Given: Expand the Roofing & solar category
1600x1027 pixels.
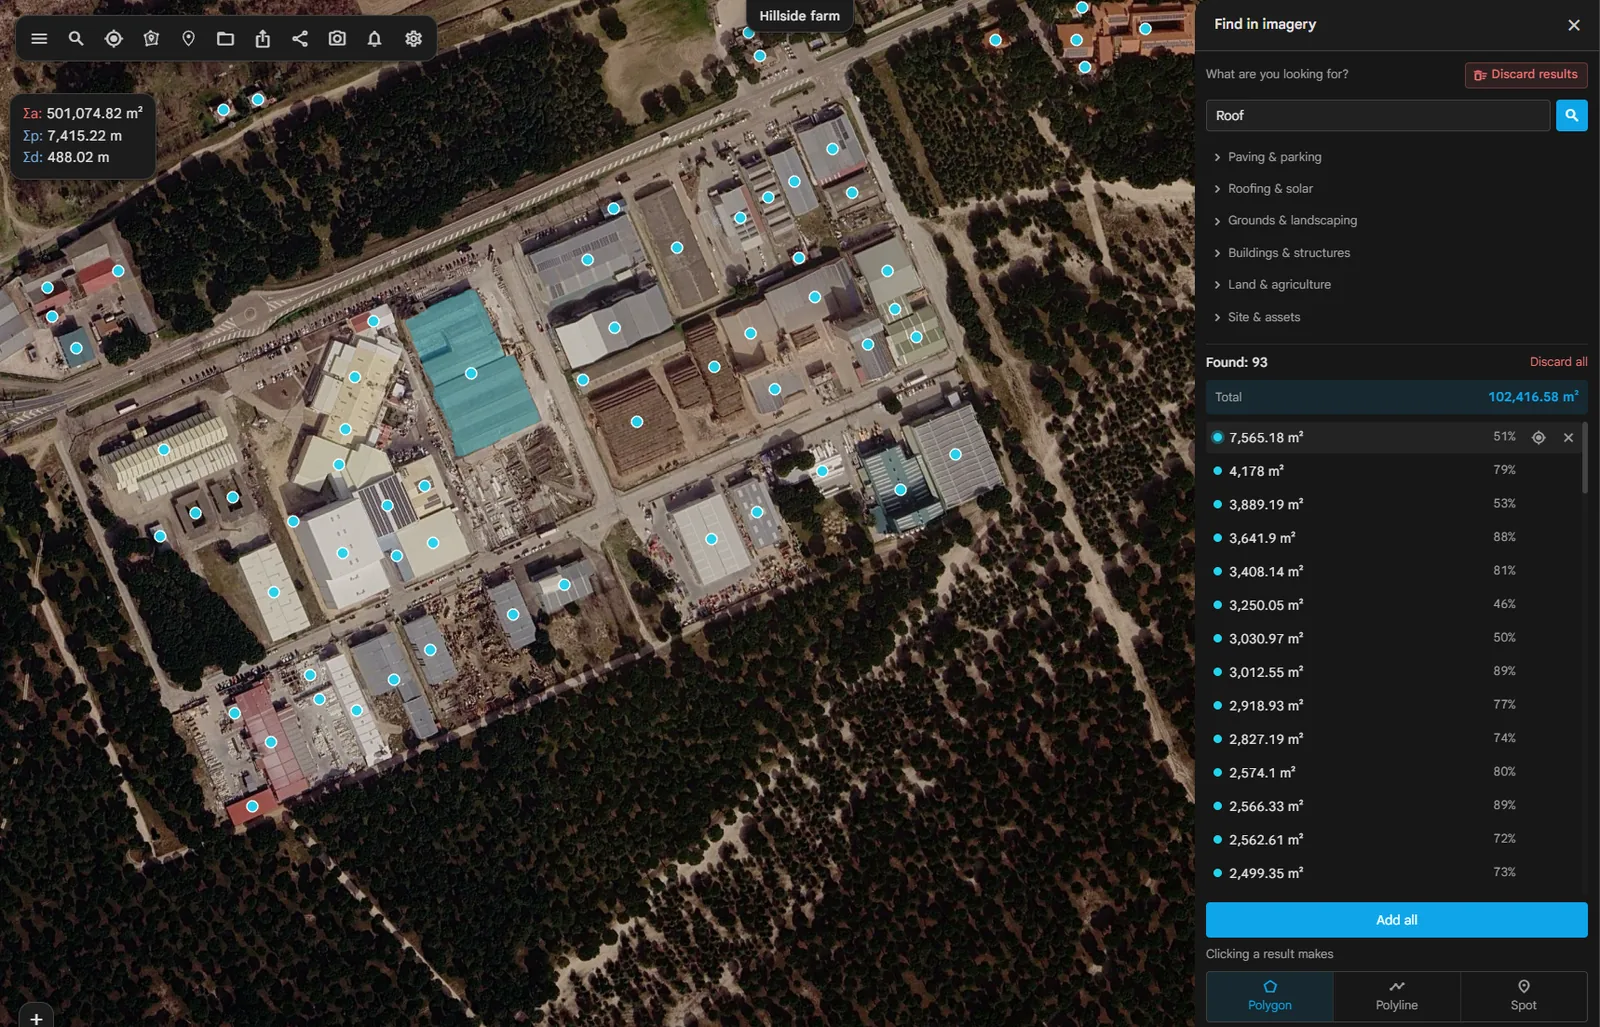Looking at the screenshot, I should 1263,188.
